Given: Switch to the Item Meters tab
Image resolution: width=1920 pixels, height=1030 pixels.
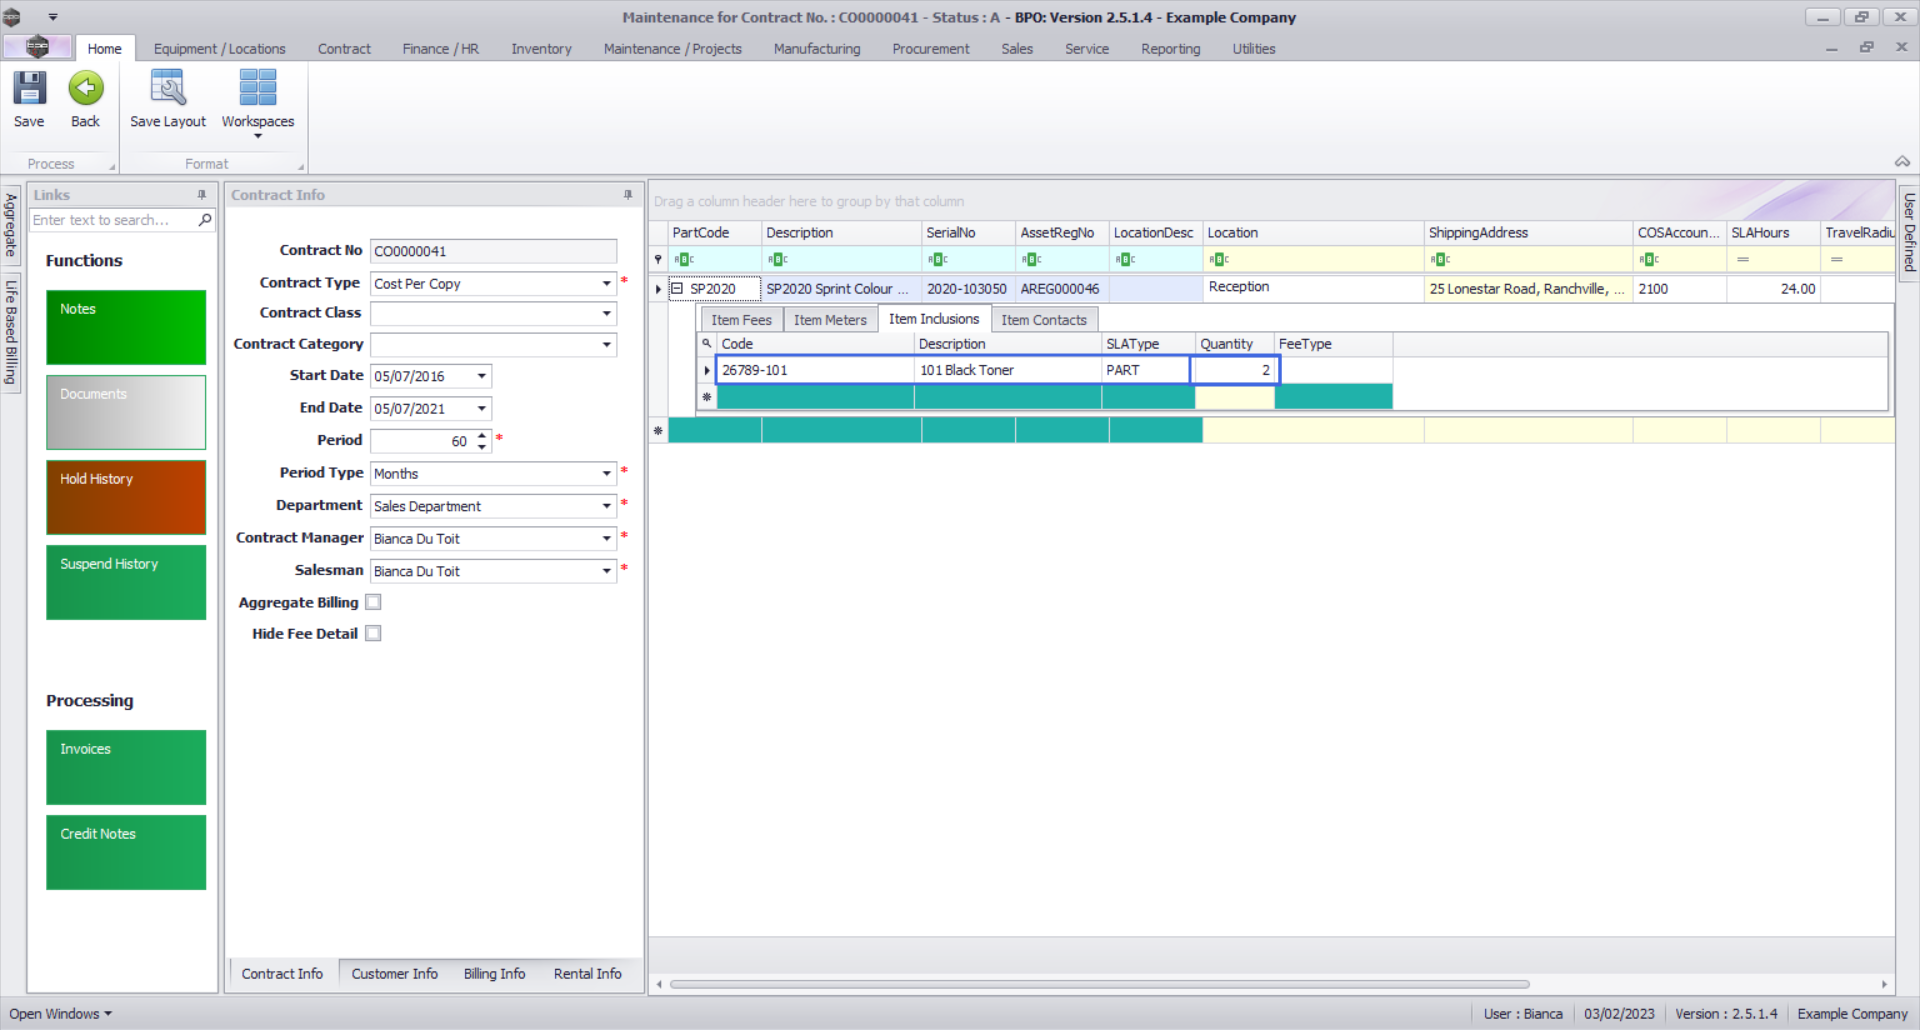Looking at the screenshot, I should click(830, 320).
